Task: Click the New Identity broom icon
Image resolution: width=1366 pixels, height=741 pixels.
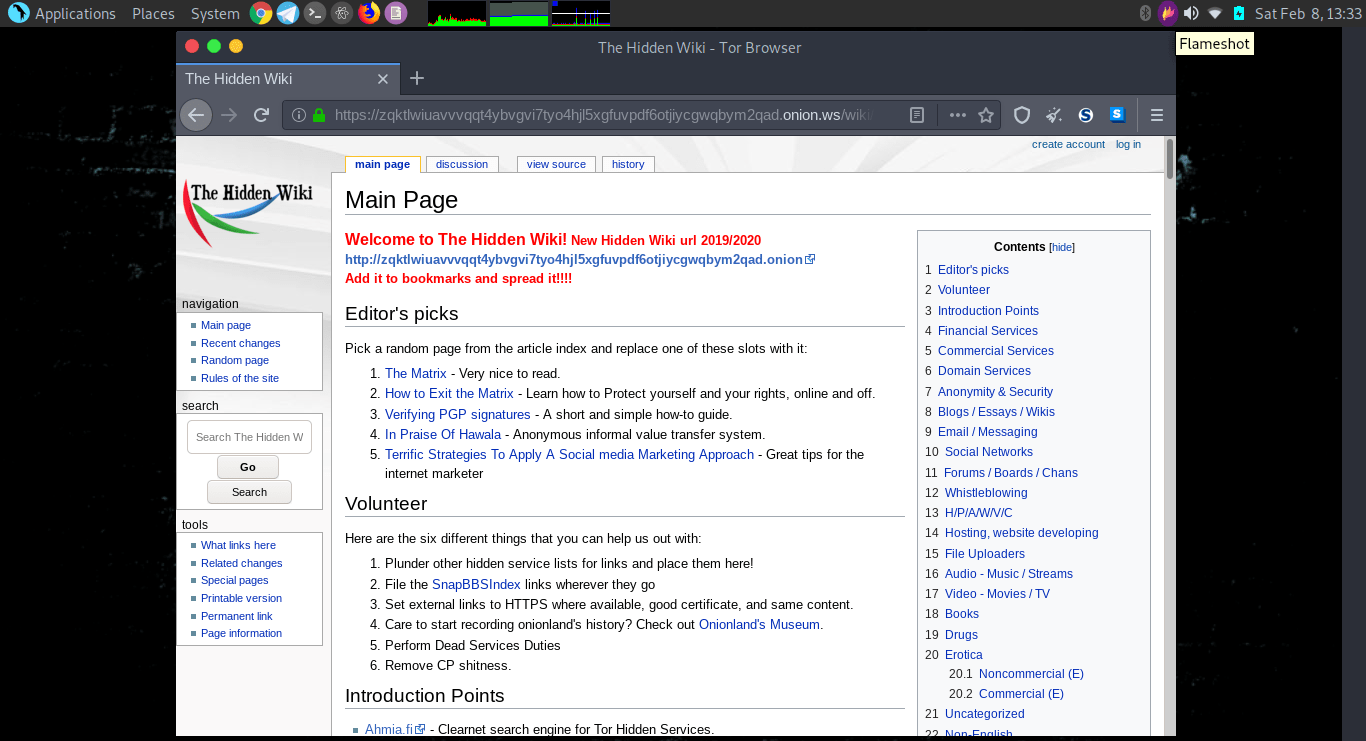Action: [x=1053, y=115]
